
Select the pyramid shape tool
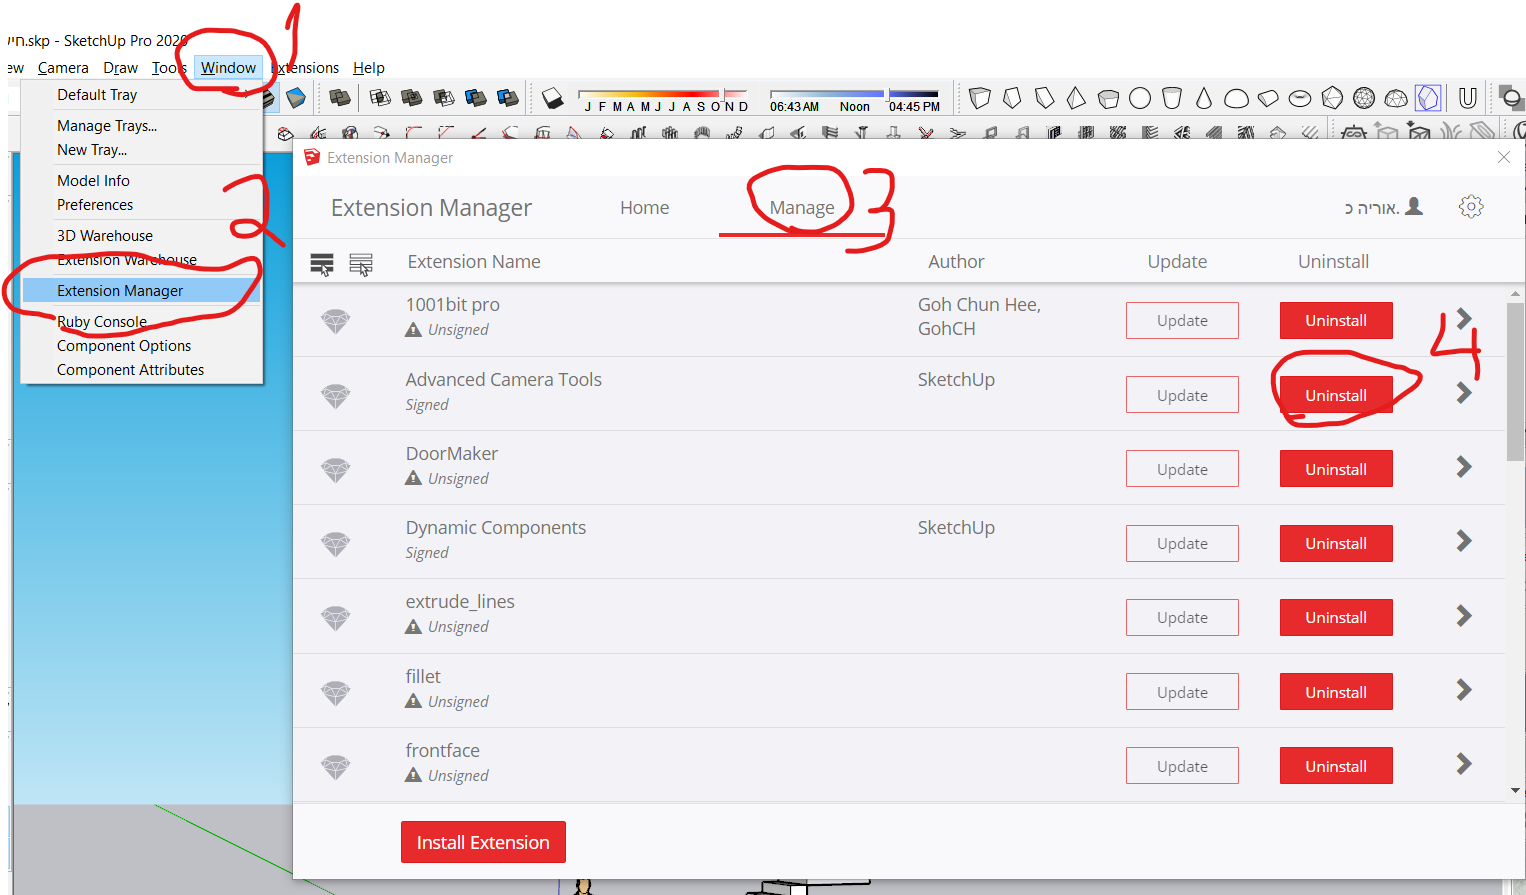tap(1076, 98)
